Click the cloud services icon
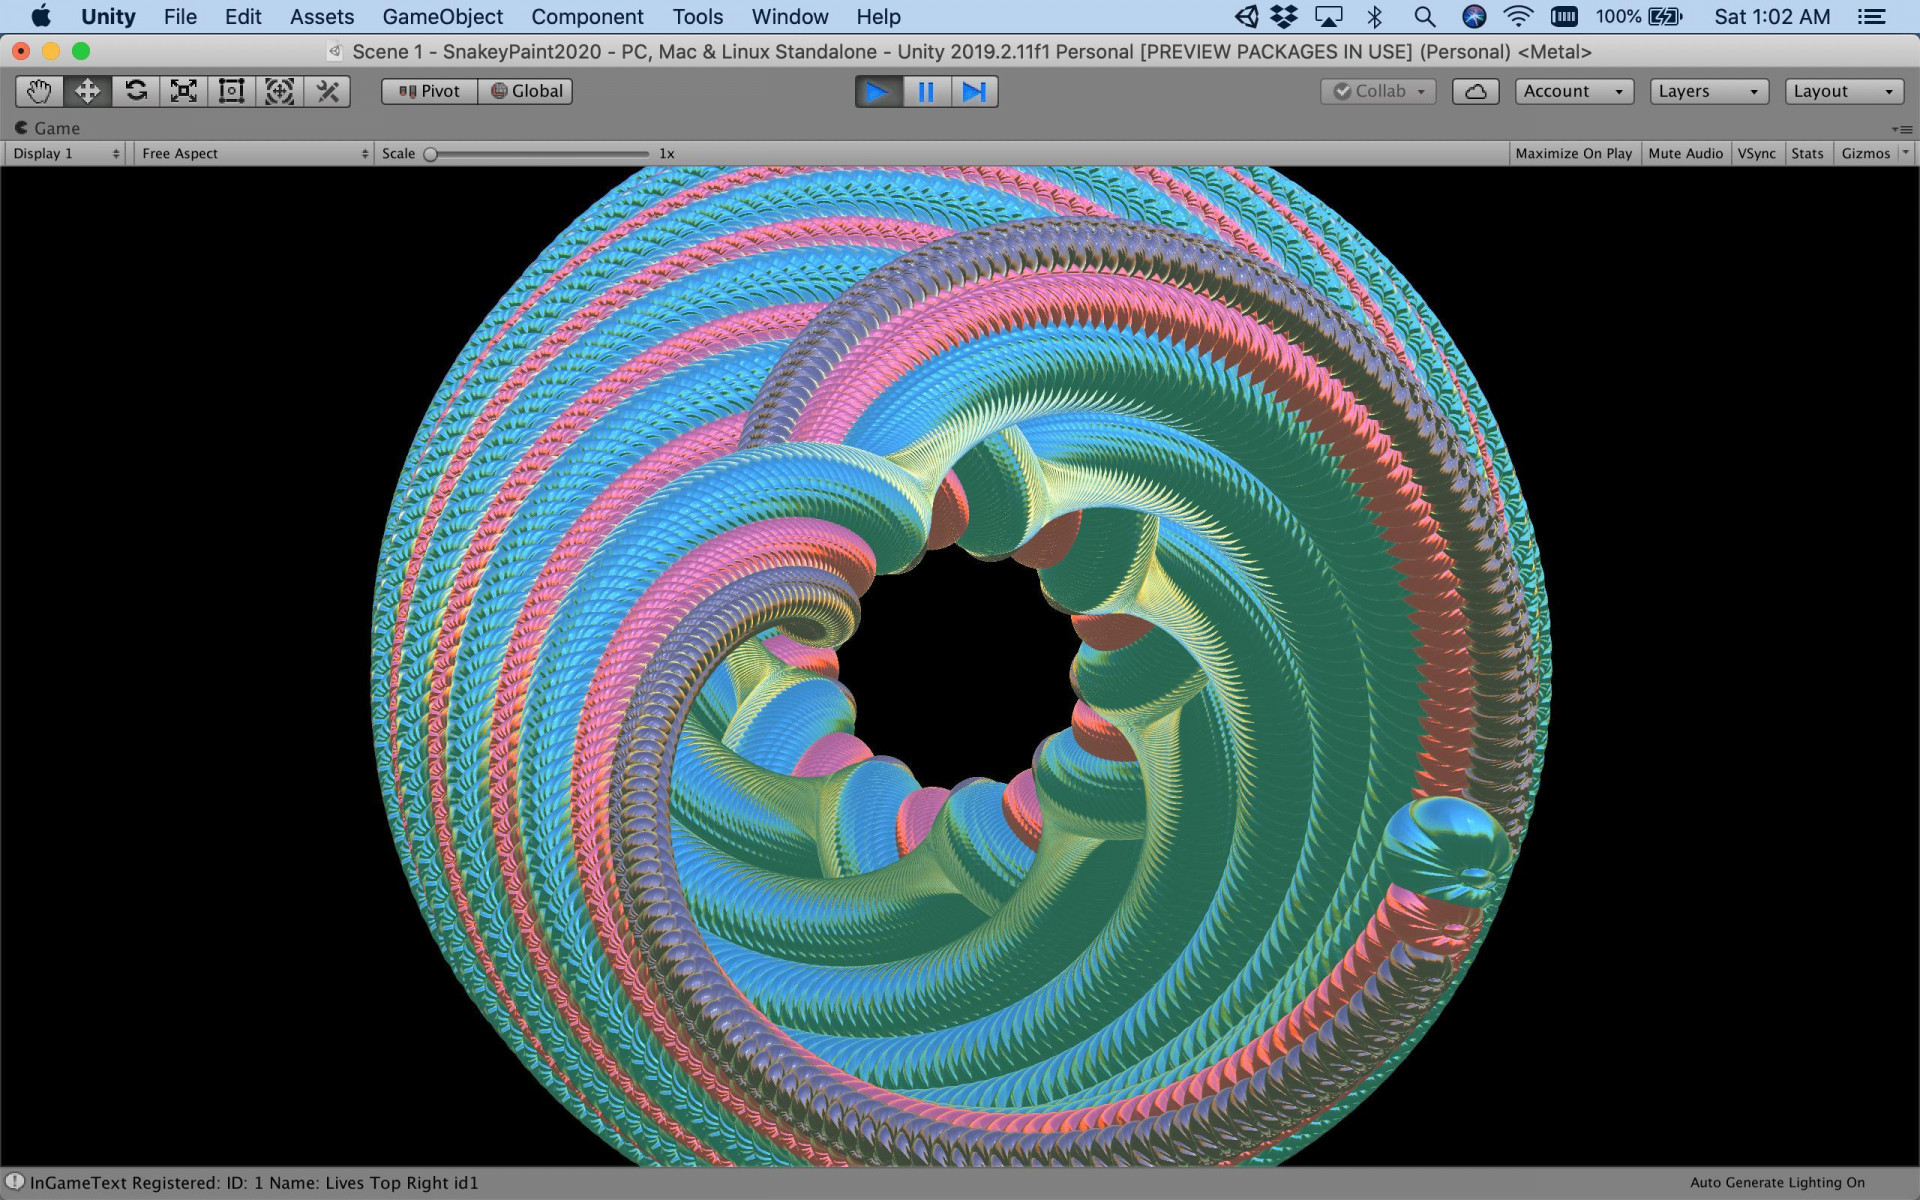1920x1200 pixels. [1475, 91]
